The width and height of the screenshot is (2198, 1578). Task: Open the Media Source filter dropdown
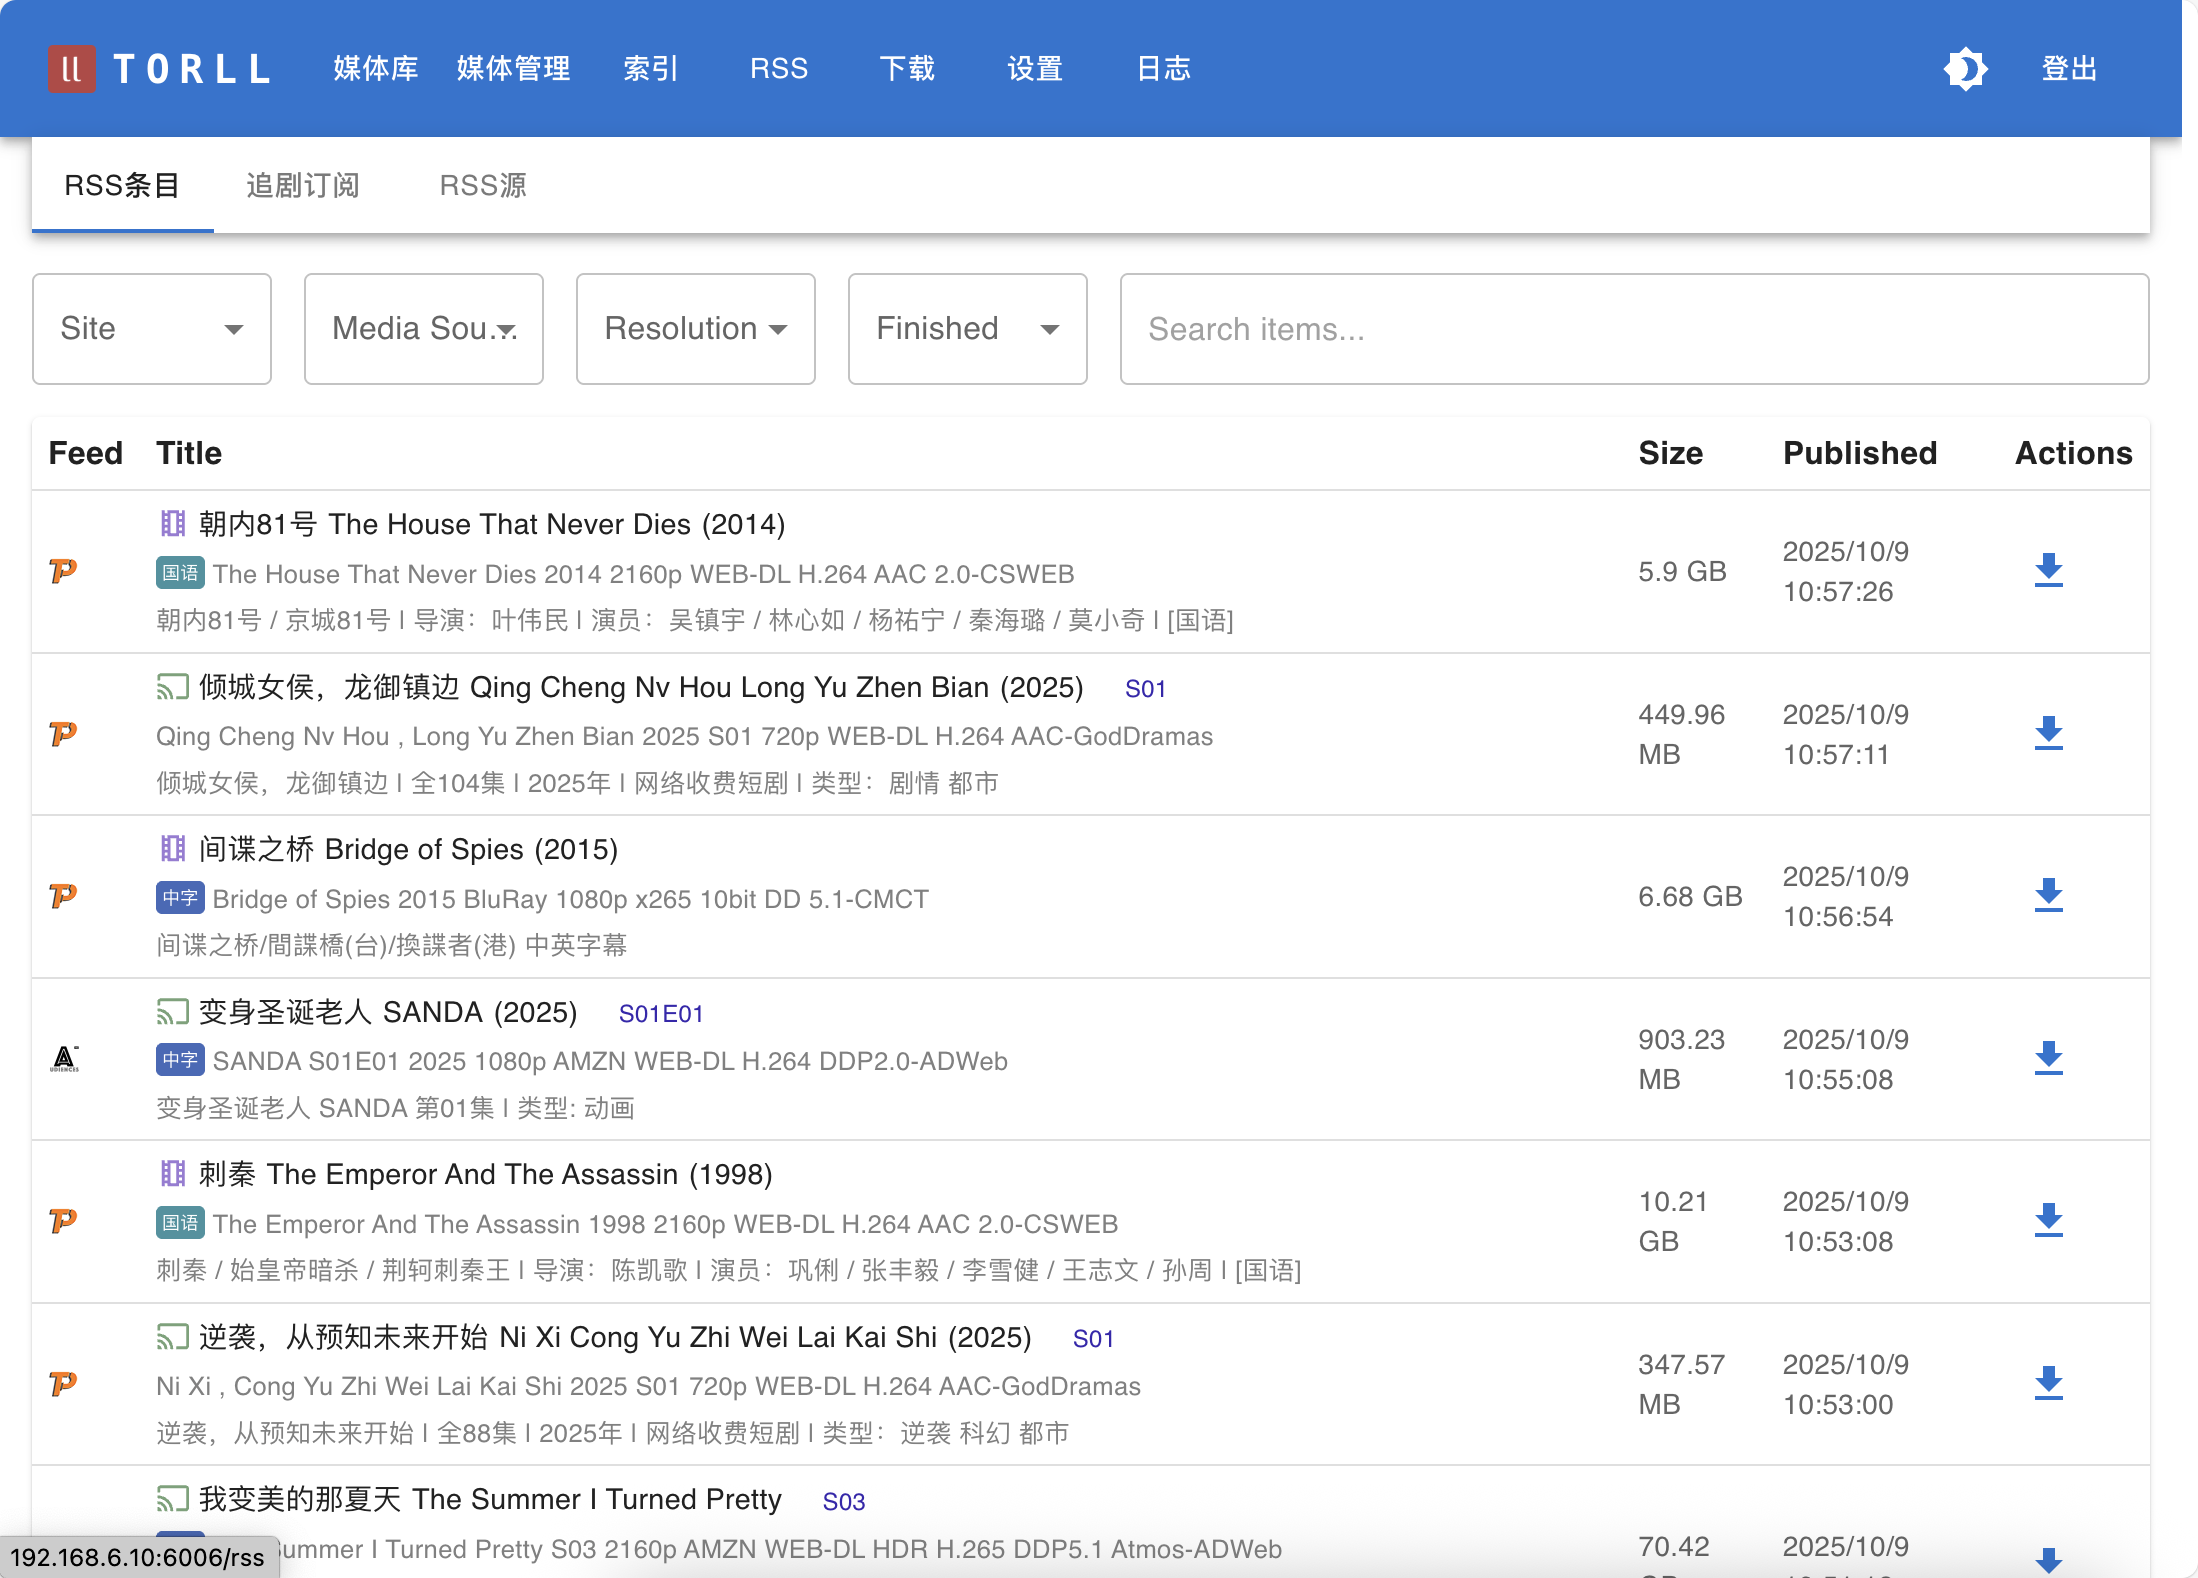coord(424,329)
